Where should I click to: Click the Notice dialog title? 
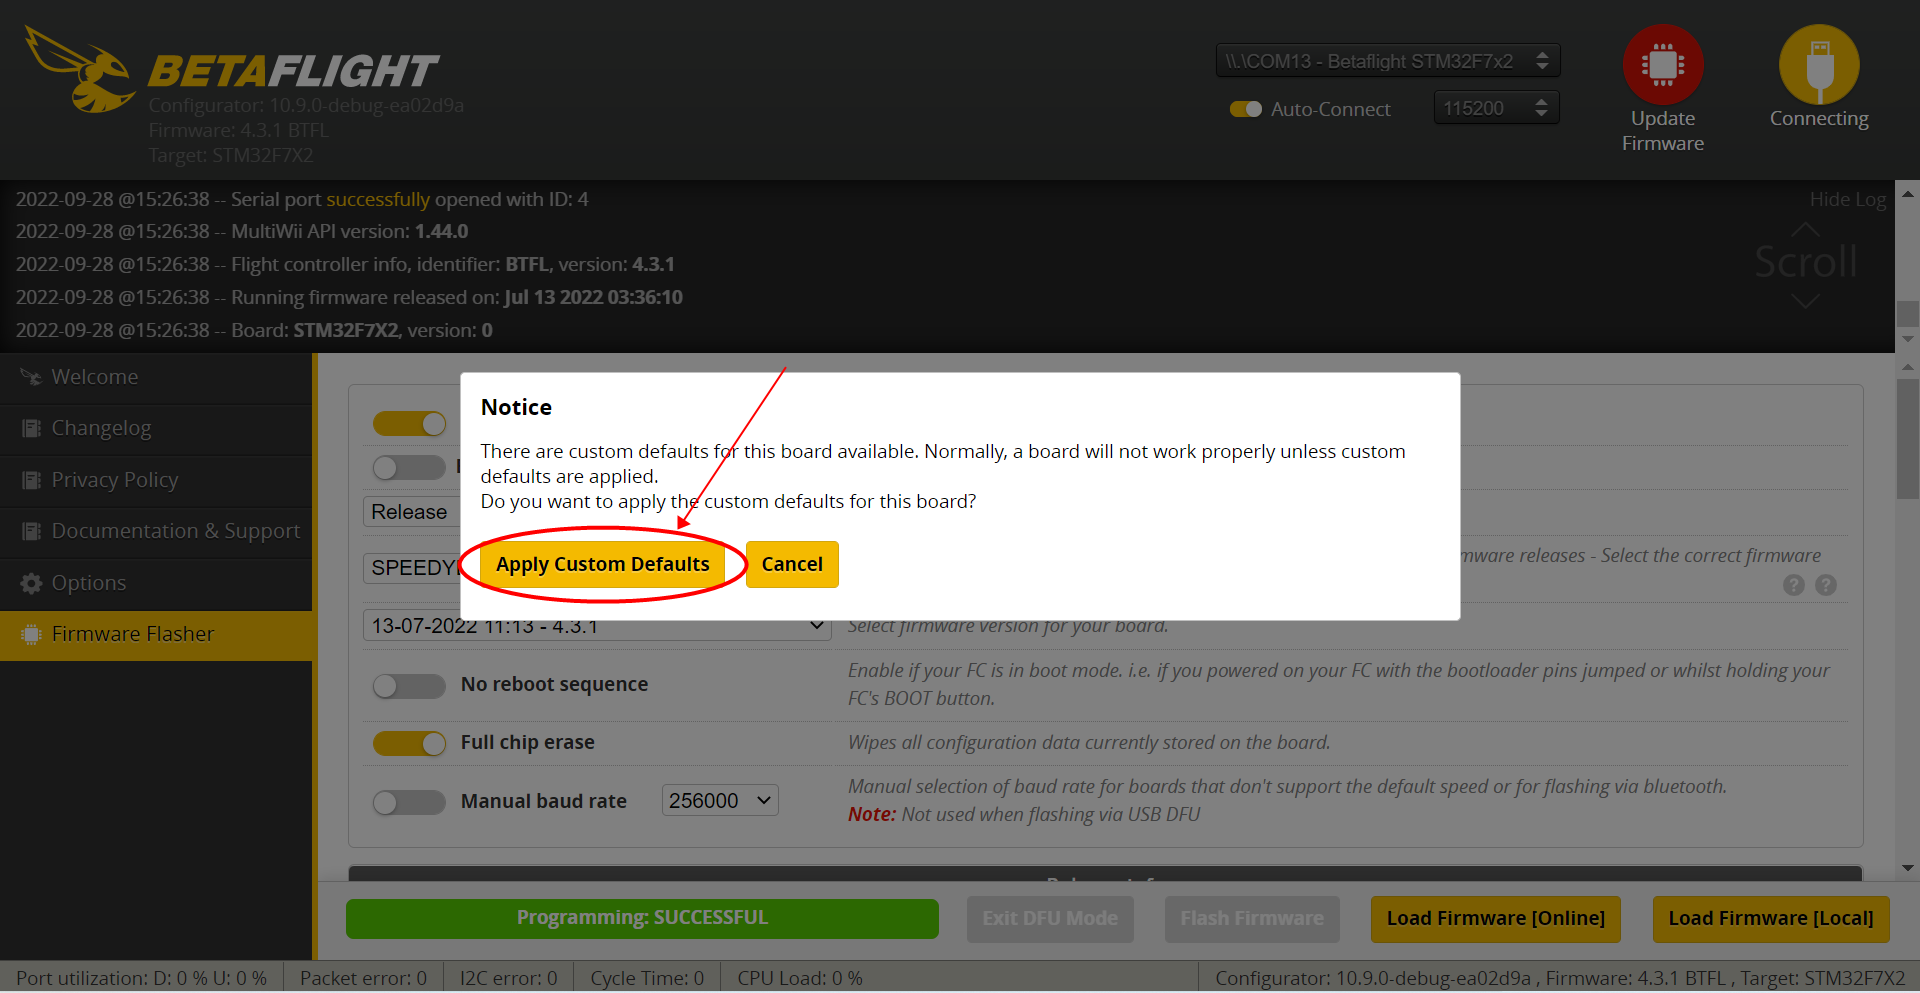[x=516, y=407]
